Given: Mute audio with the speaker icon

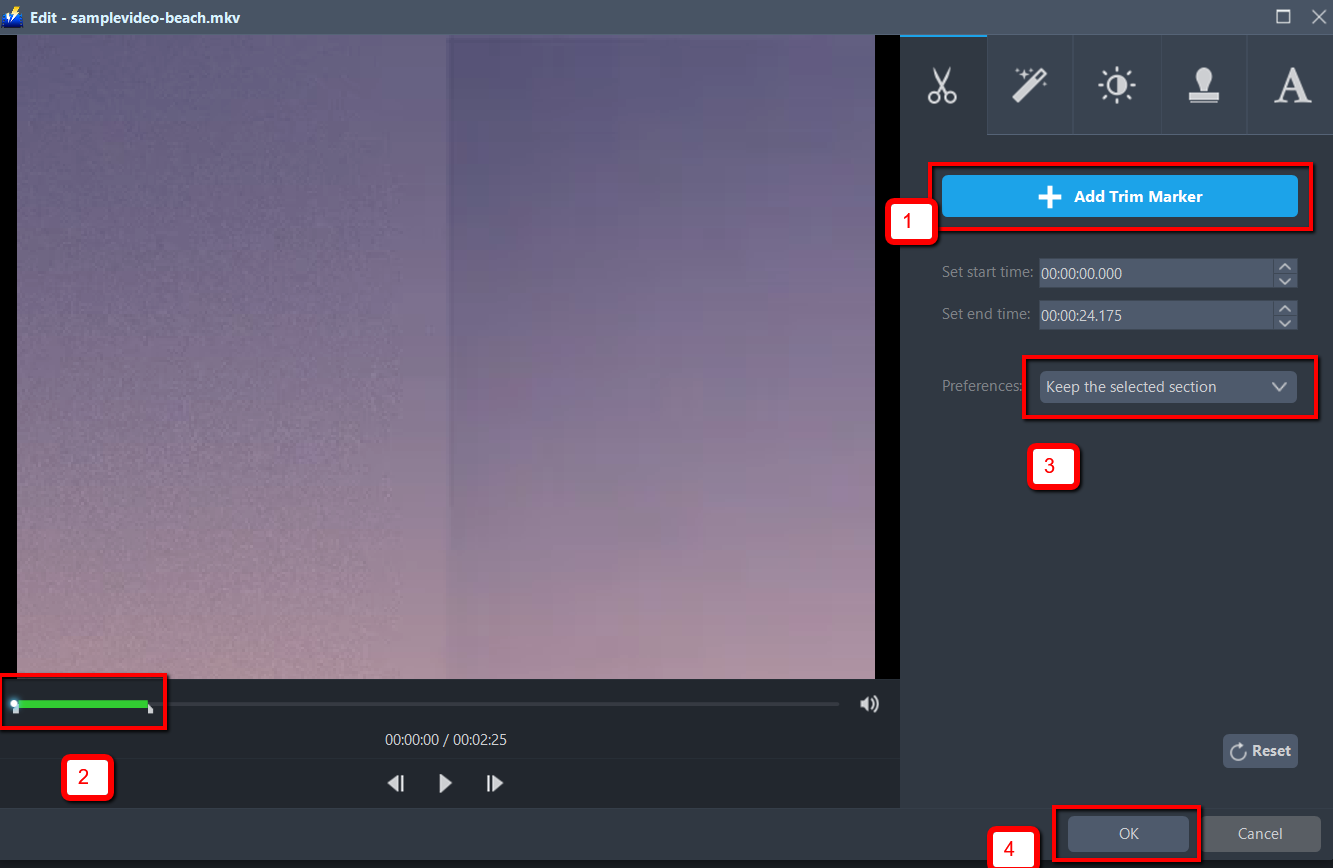Looking at the screenshot, I should pos(869,704).
